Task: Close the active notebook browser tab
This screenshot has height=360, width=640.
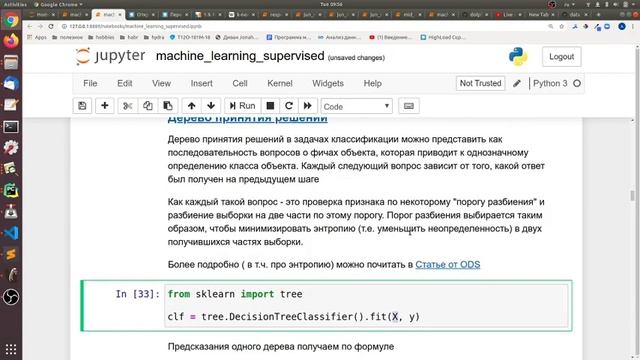Action: coord(120,15)
